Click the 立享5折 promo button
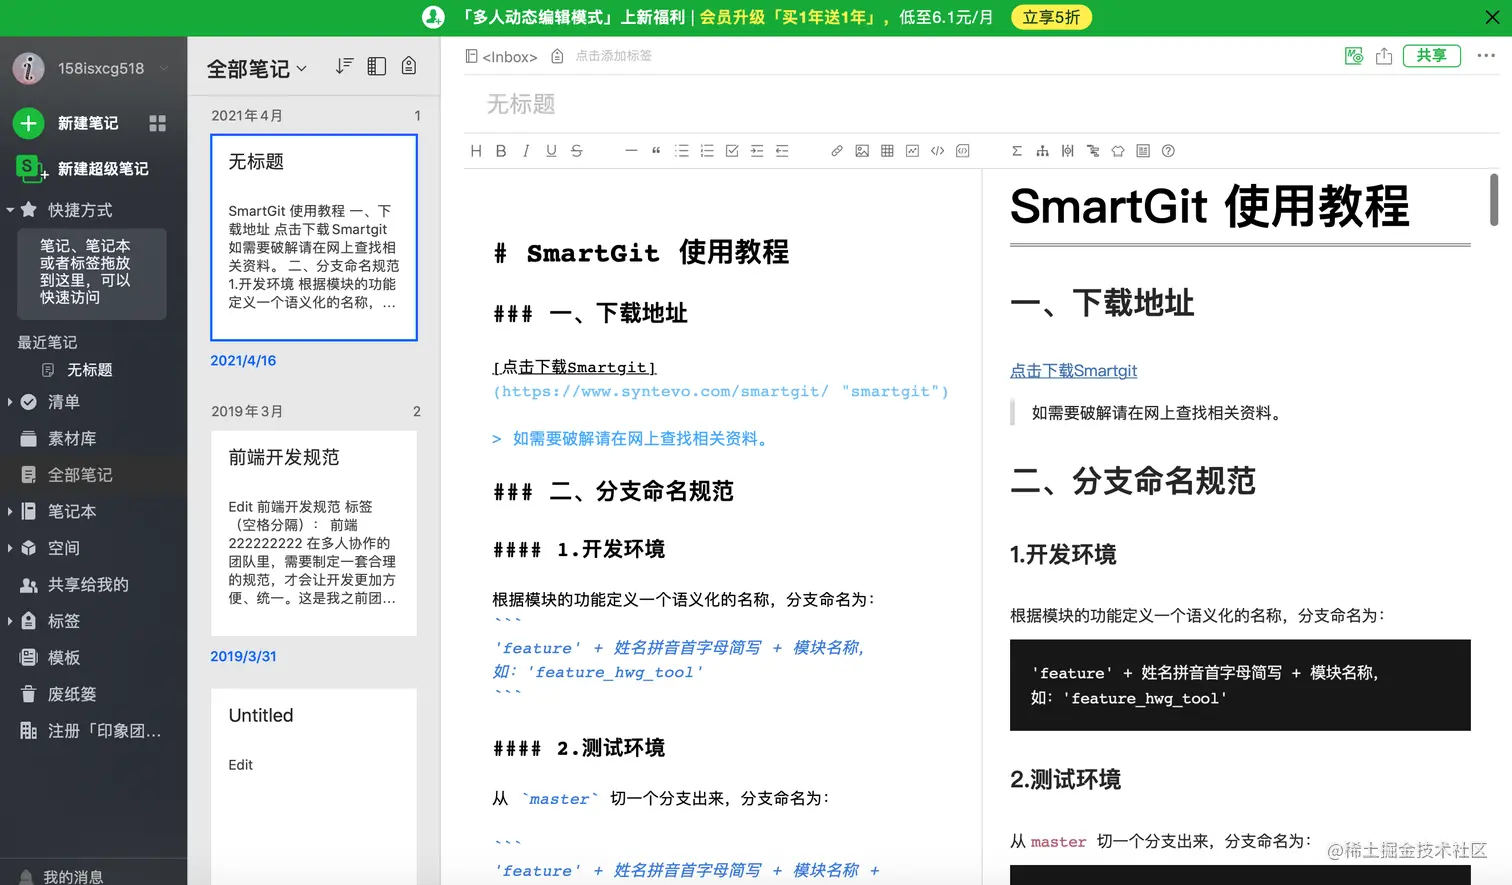 [x=1051, y=17]
